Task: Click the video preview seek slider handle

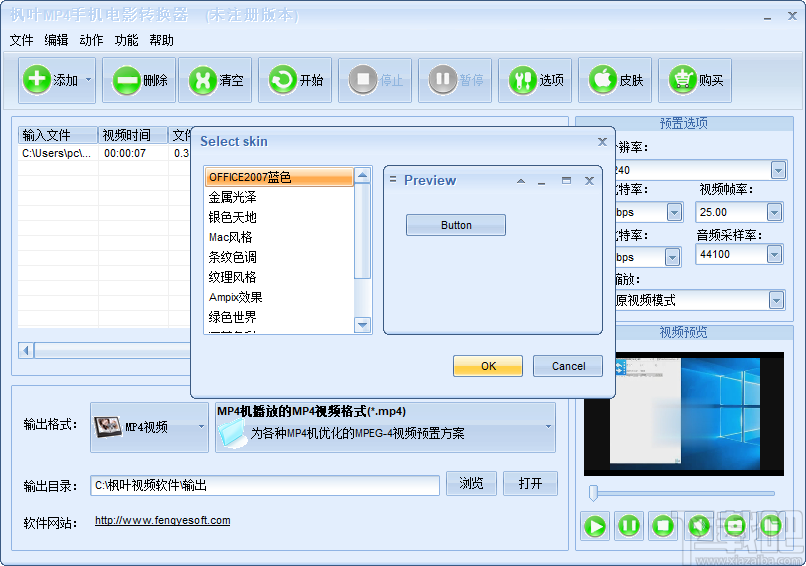Action: click(593, 492)
